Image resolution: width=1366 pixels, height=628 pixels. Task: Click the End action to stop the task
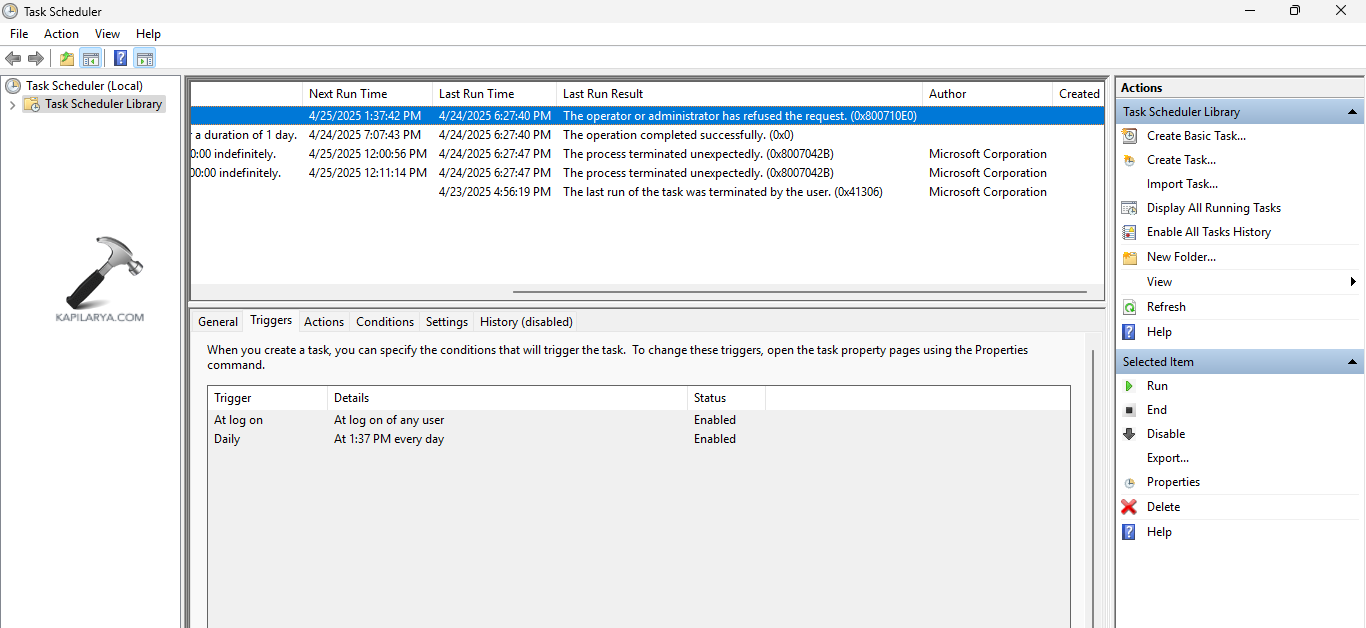pyautogui.click(x=1156, y=410)
